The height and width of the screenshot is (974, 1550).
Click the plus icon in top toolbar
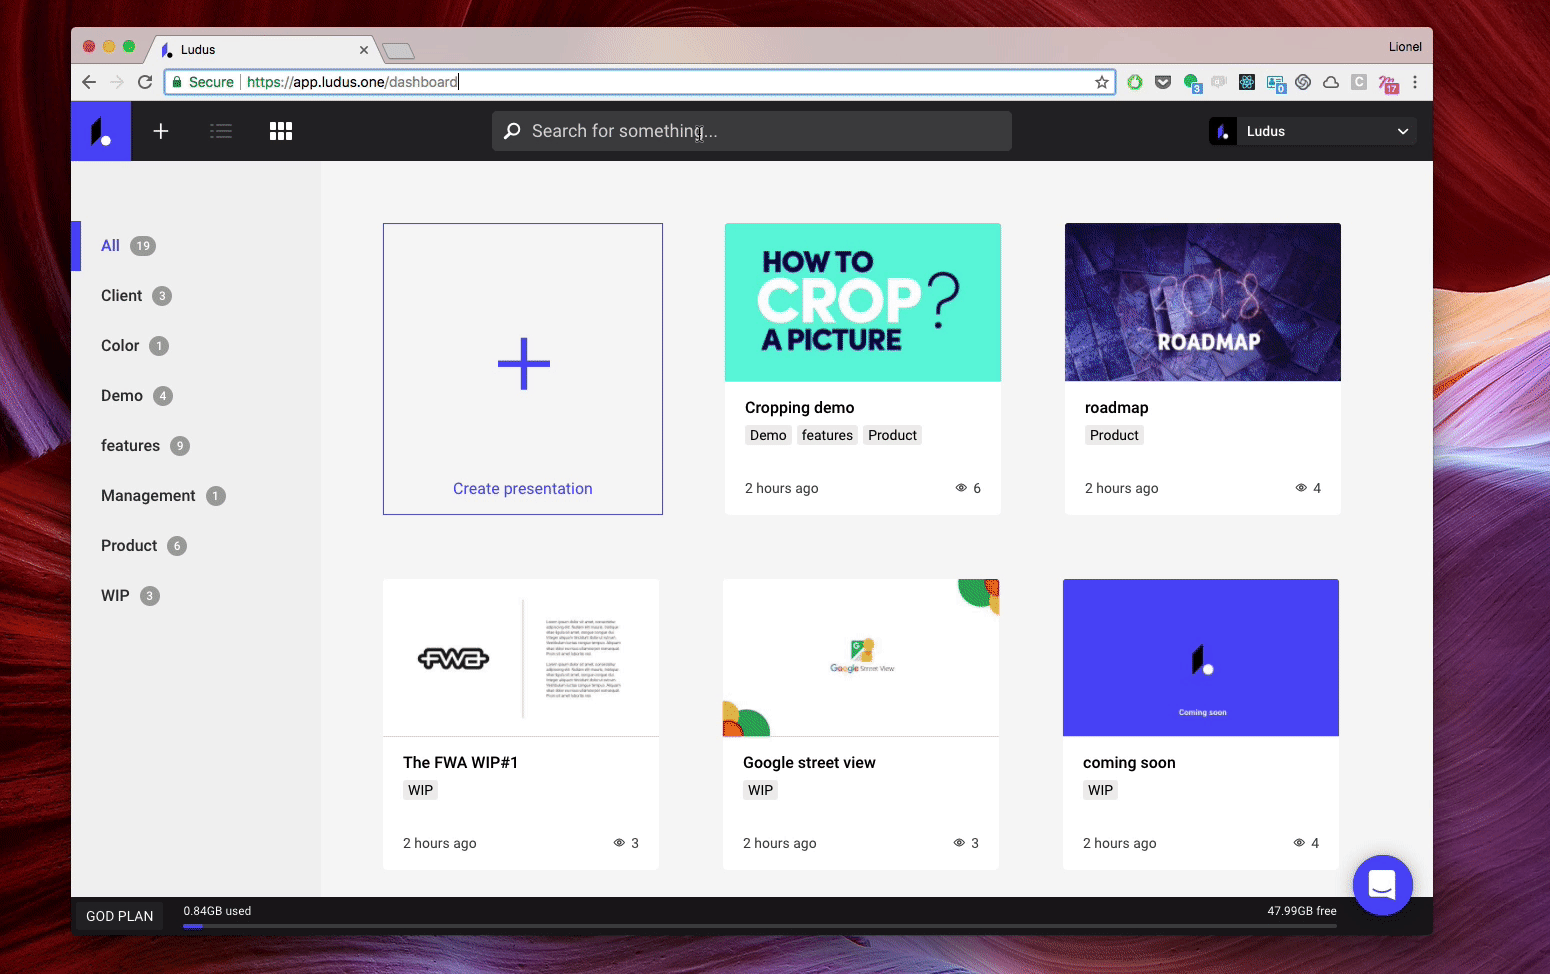(x=161, y=131)
